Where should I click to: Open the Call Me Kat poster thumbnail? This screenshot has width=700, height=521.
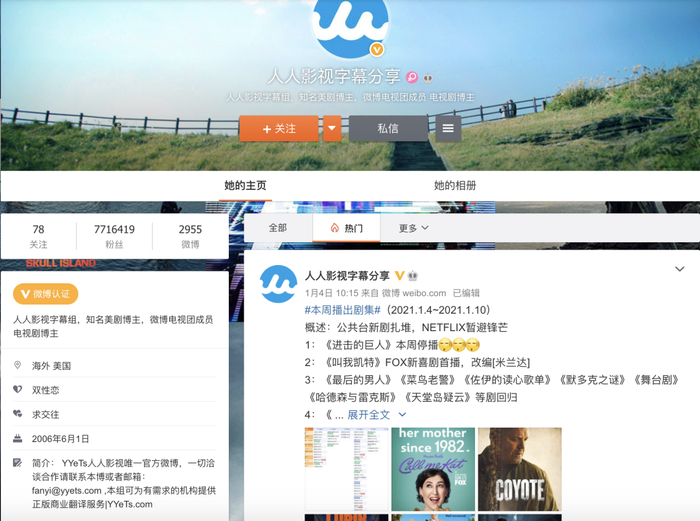433,469
